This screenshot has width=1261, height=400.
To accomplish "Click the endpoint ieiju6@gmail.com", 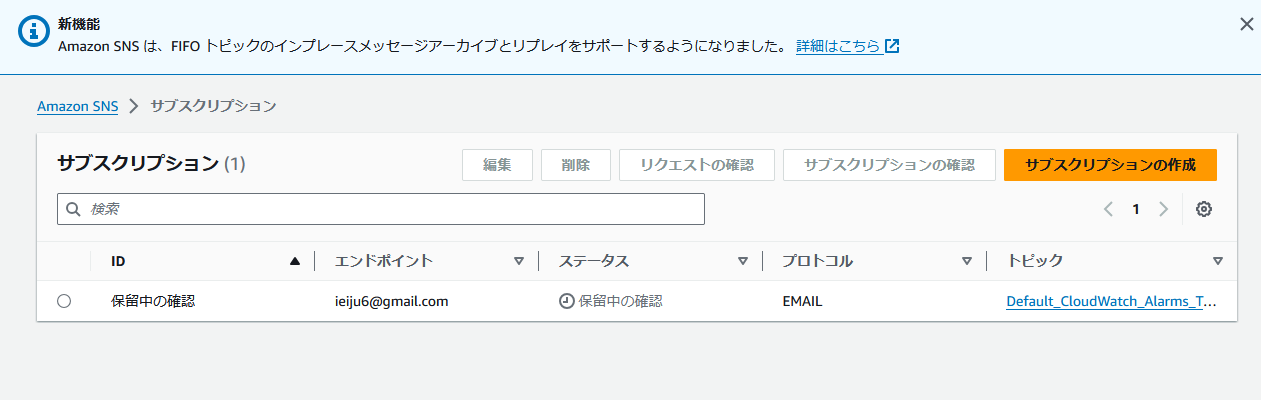I will 391,301.
